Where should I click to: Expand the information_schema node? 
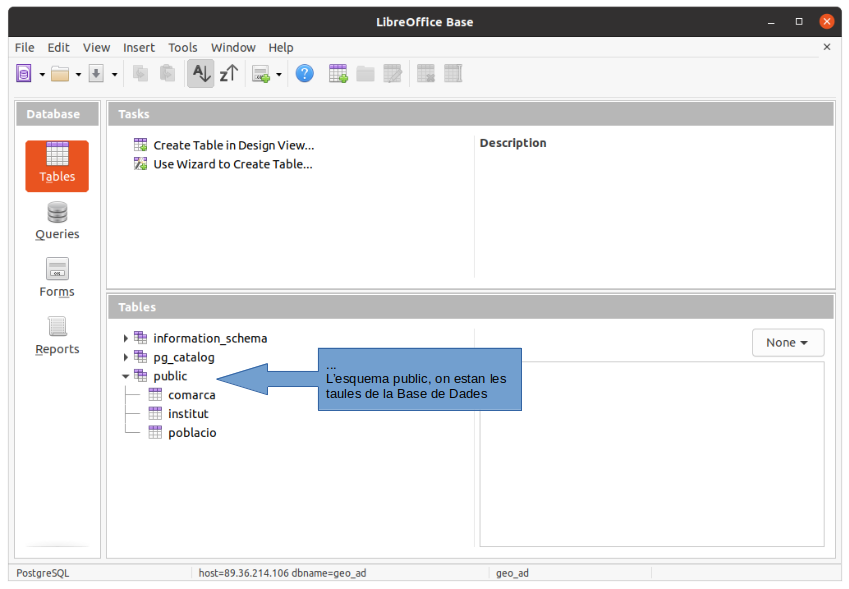point(126,338)
